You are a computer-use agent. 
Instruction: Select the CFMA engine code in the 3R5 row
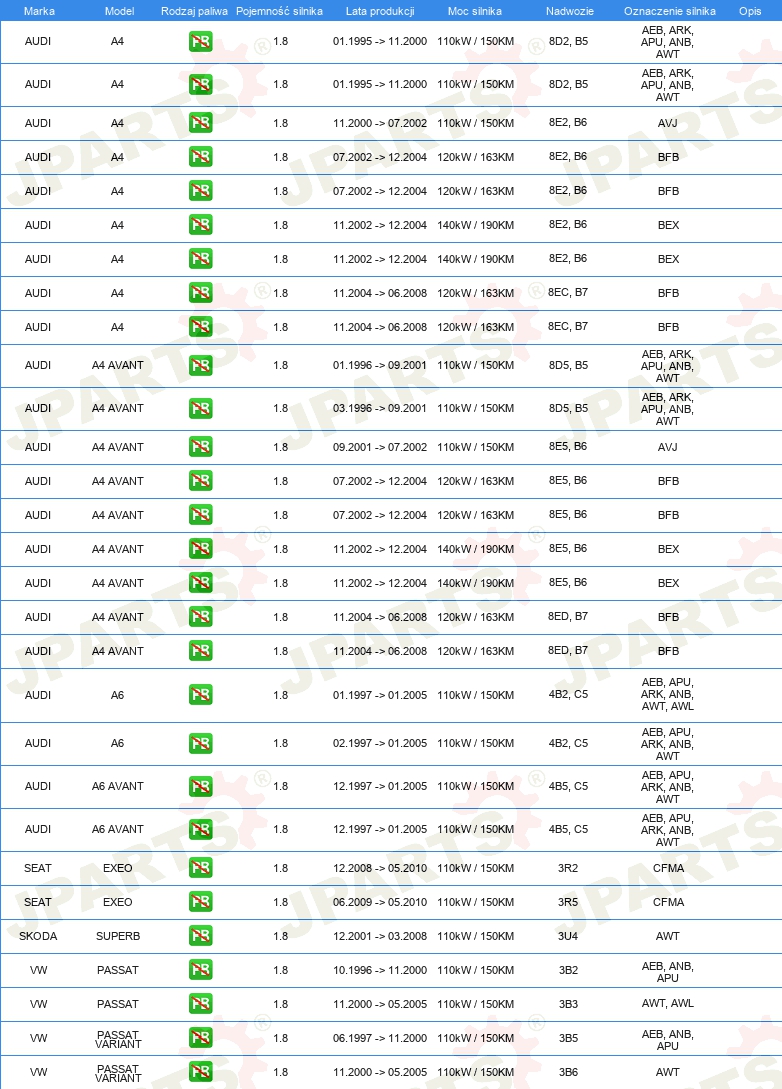tap(668, 902)
